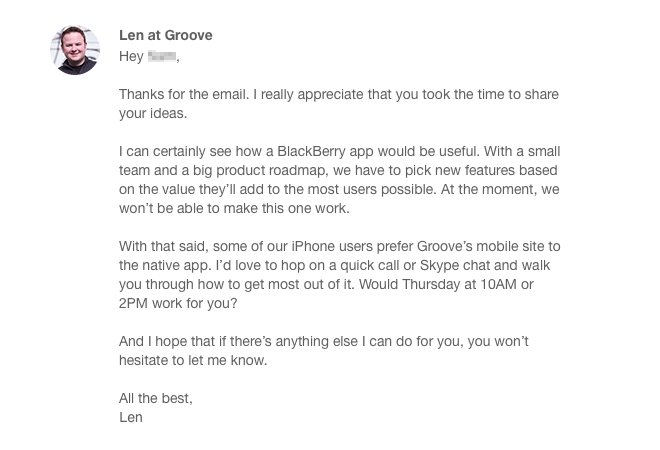Click the 2PM time in the message
The width and height of the screenshot is (660, 450).
coord(133,303)
